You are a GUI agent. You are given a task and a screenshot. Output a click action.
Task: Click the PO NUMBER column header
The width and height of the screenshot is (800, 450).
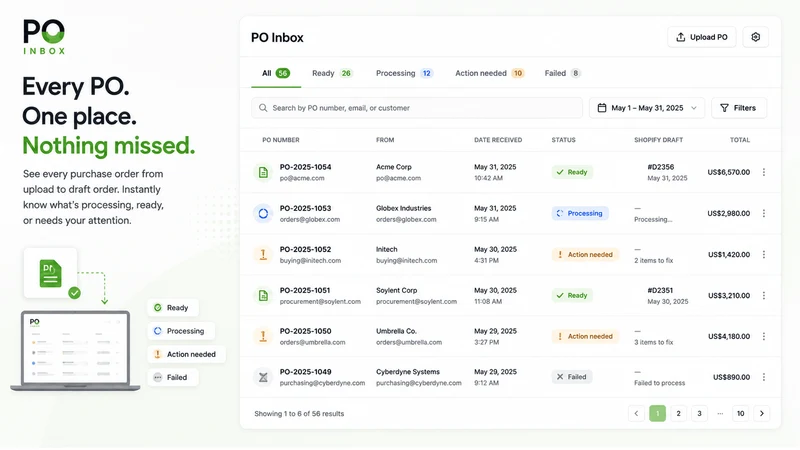click(281, 140)
